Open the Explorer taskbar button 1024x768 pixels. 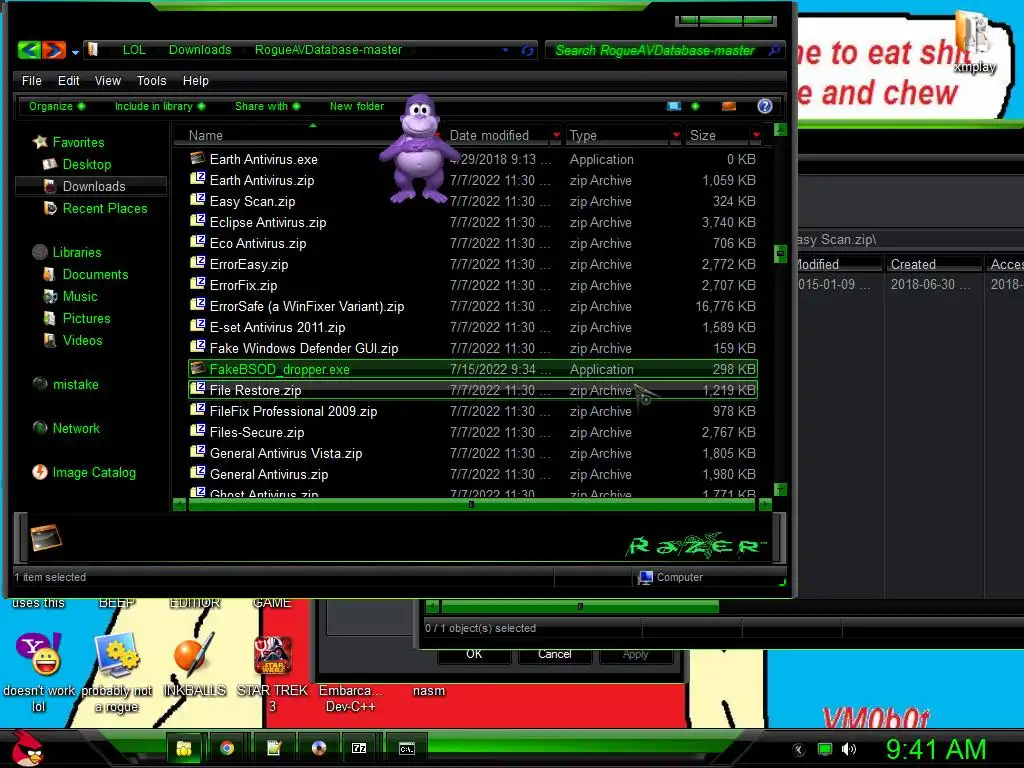[x=184, y=748]
